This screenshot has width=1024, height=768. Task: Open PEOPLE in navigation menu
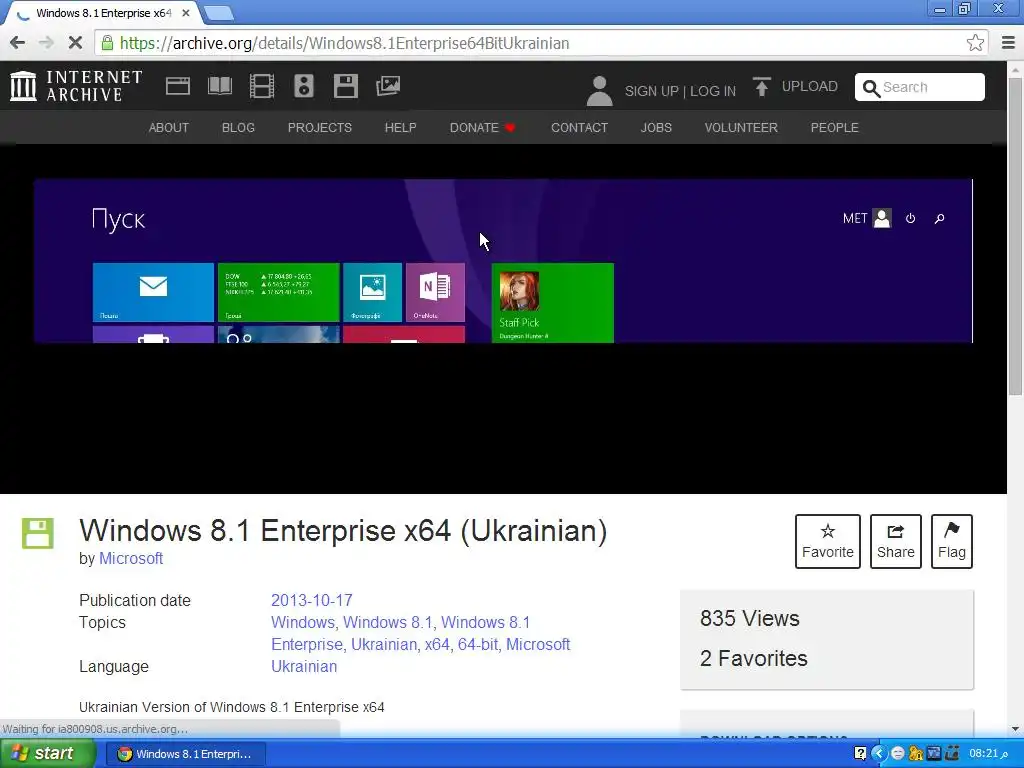point(834,127)
